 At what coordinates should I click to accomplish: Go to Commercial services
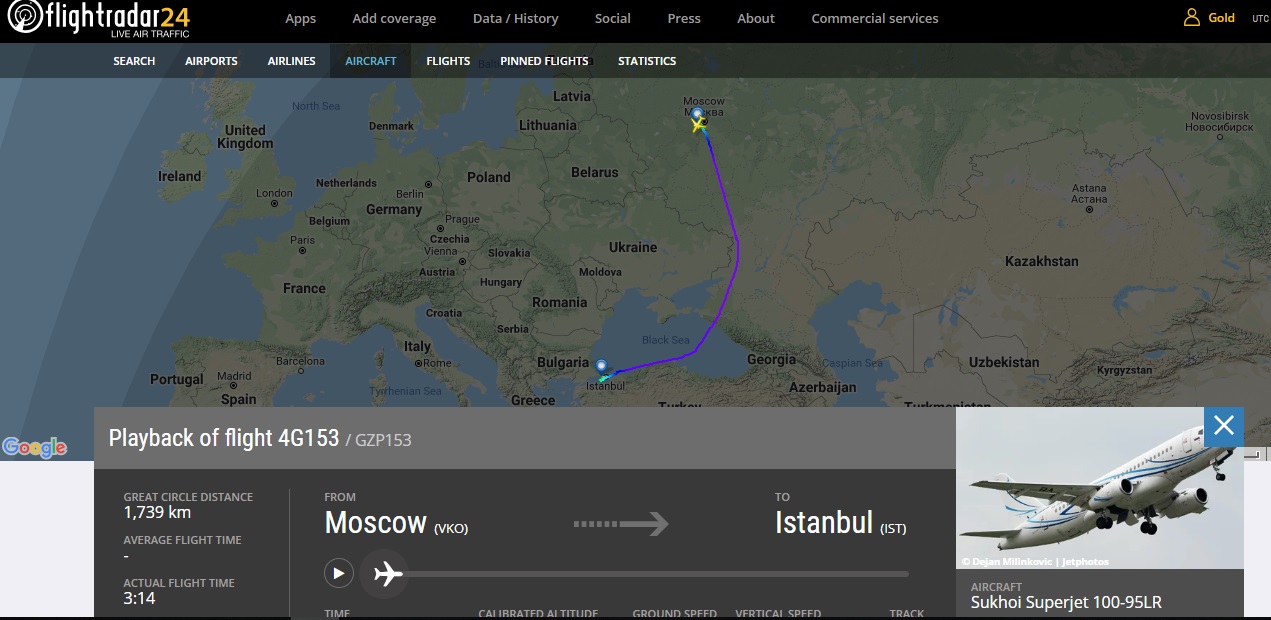click(x=874, y=18)
